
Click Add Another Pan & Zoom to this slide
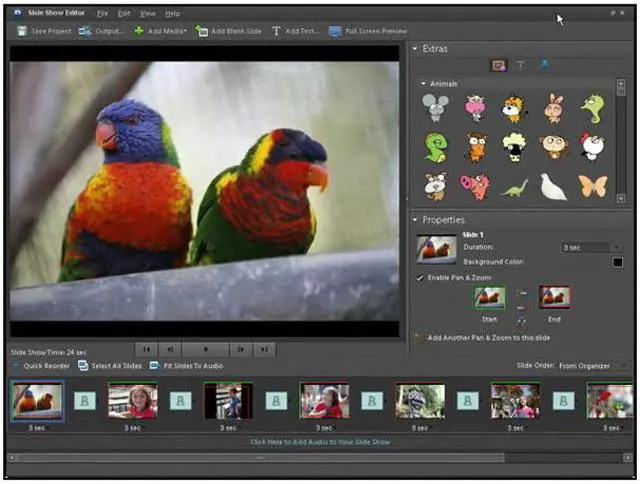click(x=489, y=338)
